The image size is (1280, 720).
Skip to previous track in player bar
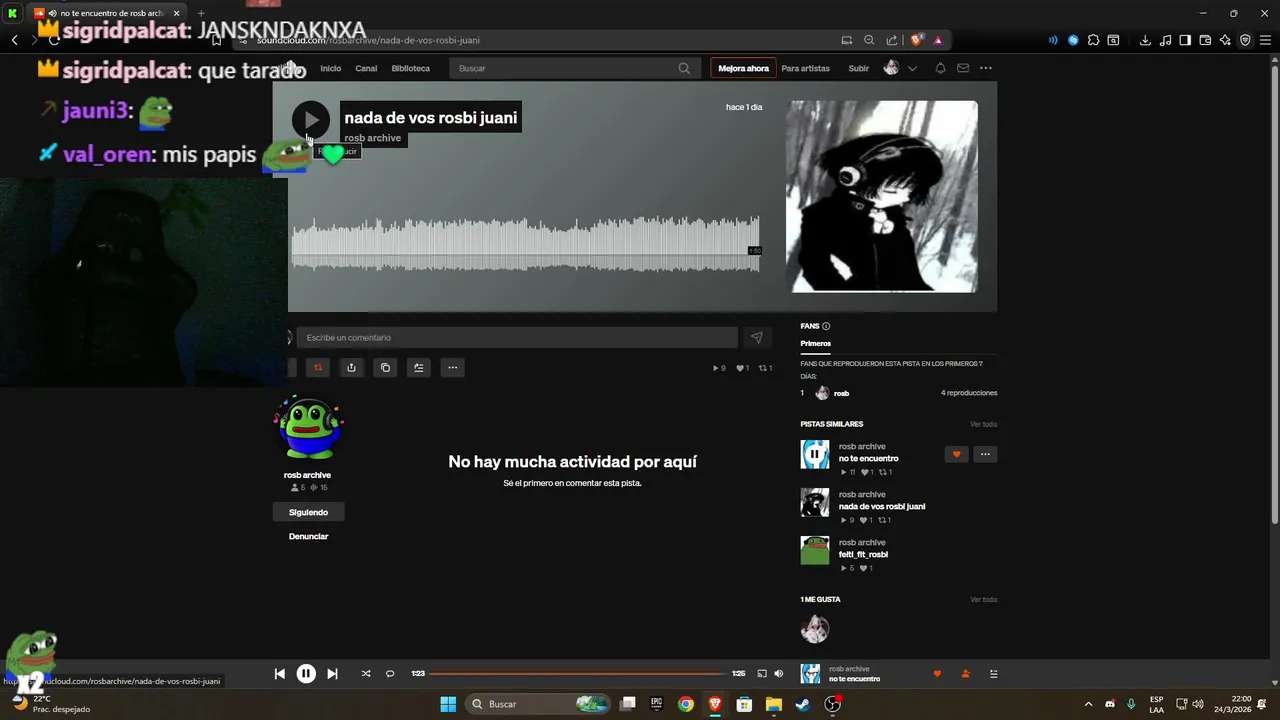tap(280, 674)
